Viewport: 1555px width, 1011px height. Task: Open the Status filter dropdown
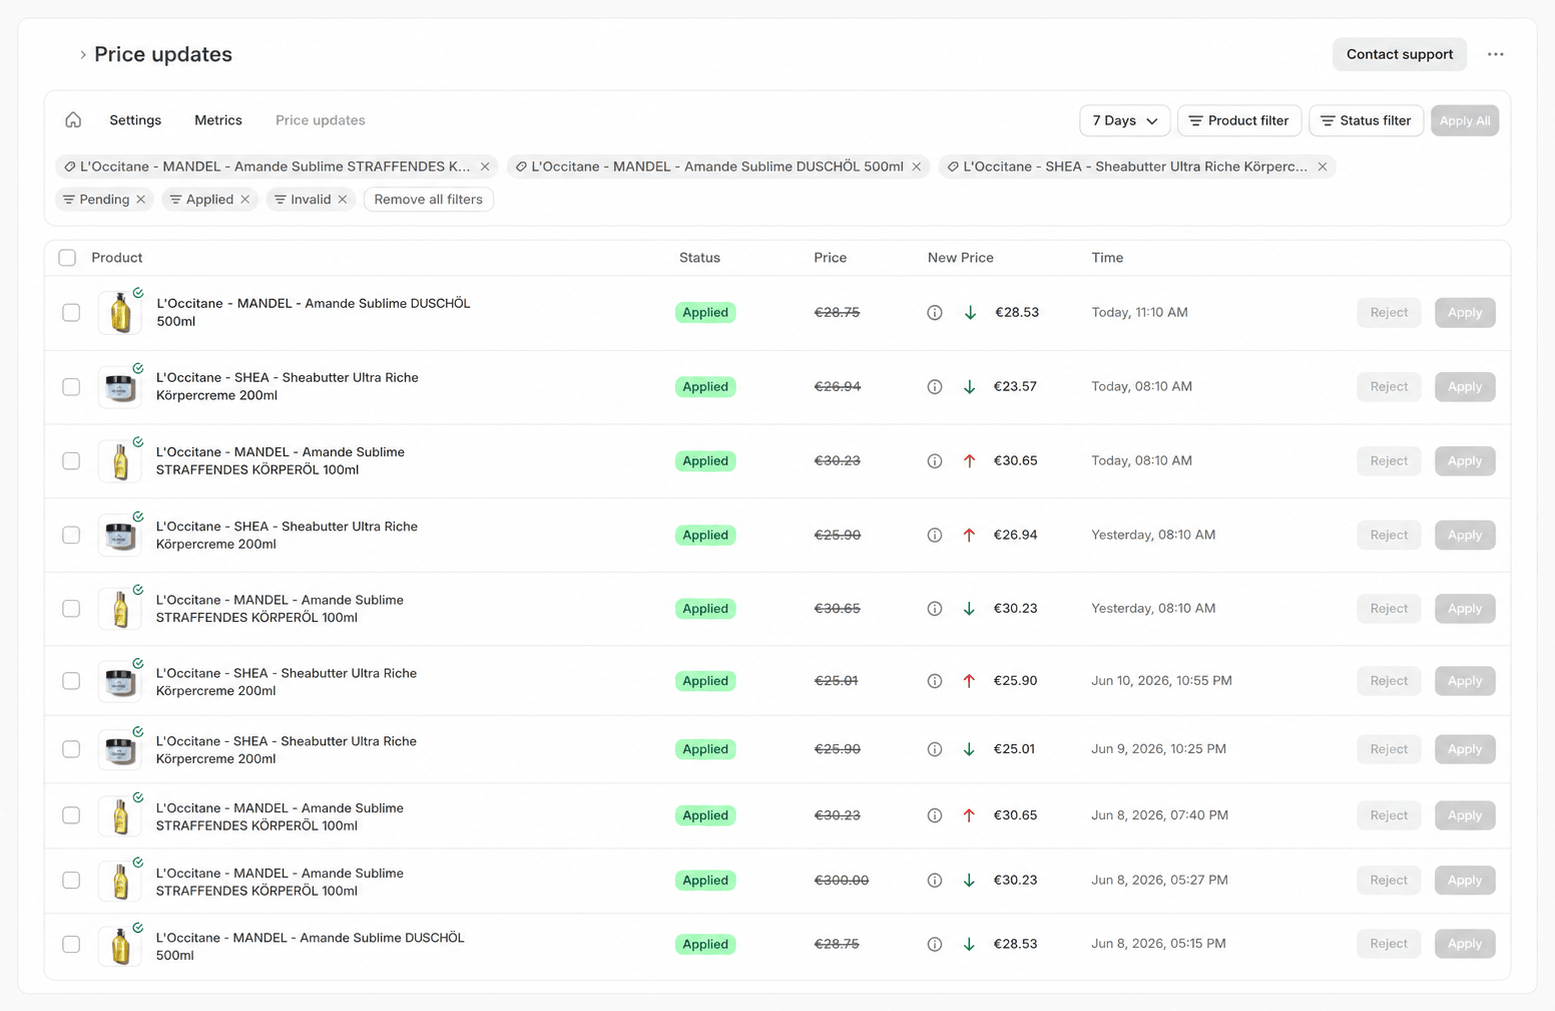(x=1366, y=121)
